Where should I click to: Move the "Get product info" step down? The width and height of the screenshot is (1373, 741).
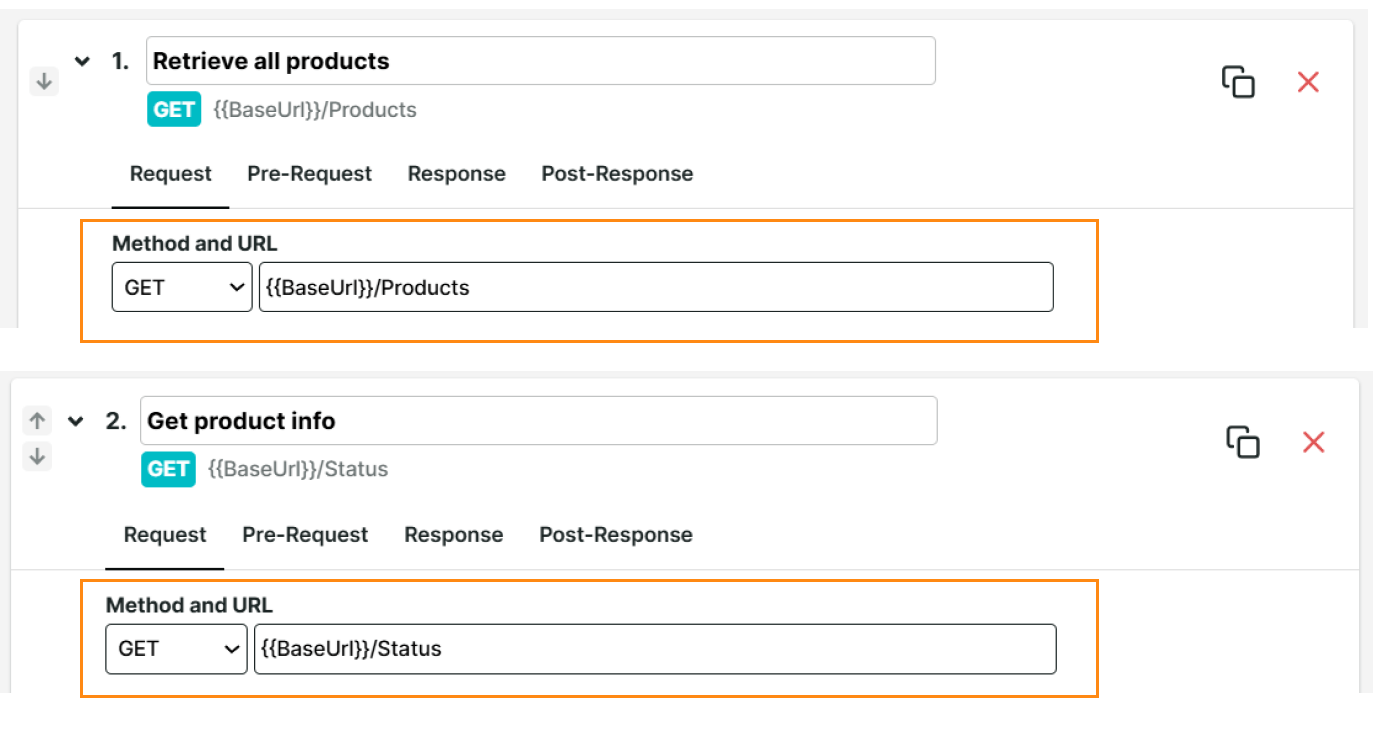(37, 456)
